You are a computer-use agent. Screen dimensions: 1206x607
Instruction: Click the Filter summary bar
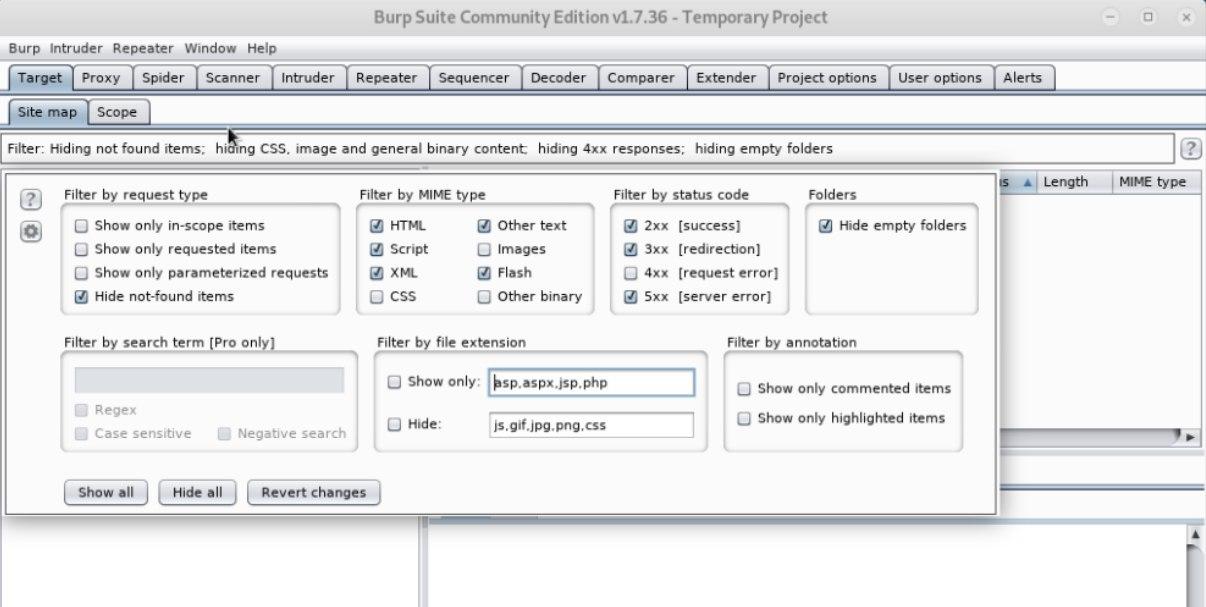click(x=588, y=149)
